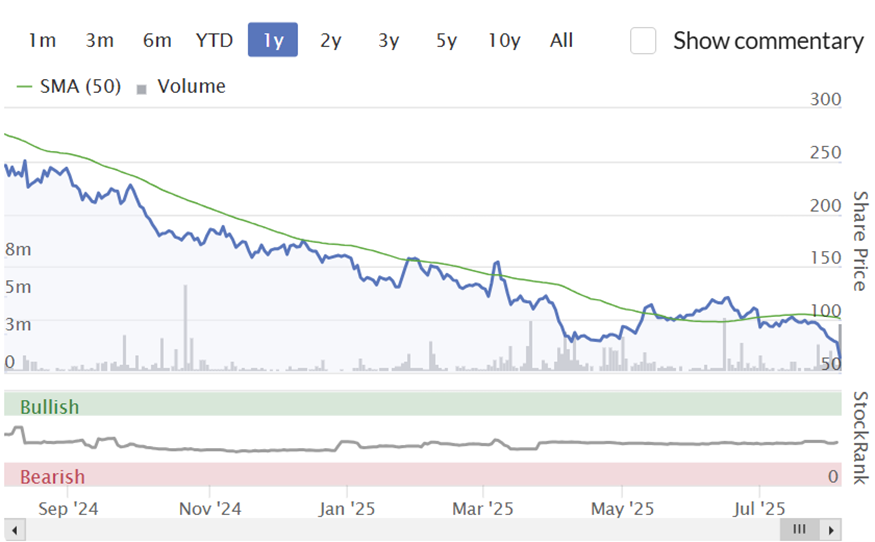The image size is (875, 542).
Task: Click the left scroll arrow of chart scrollbar
Action: tap(15, 530)
